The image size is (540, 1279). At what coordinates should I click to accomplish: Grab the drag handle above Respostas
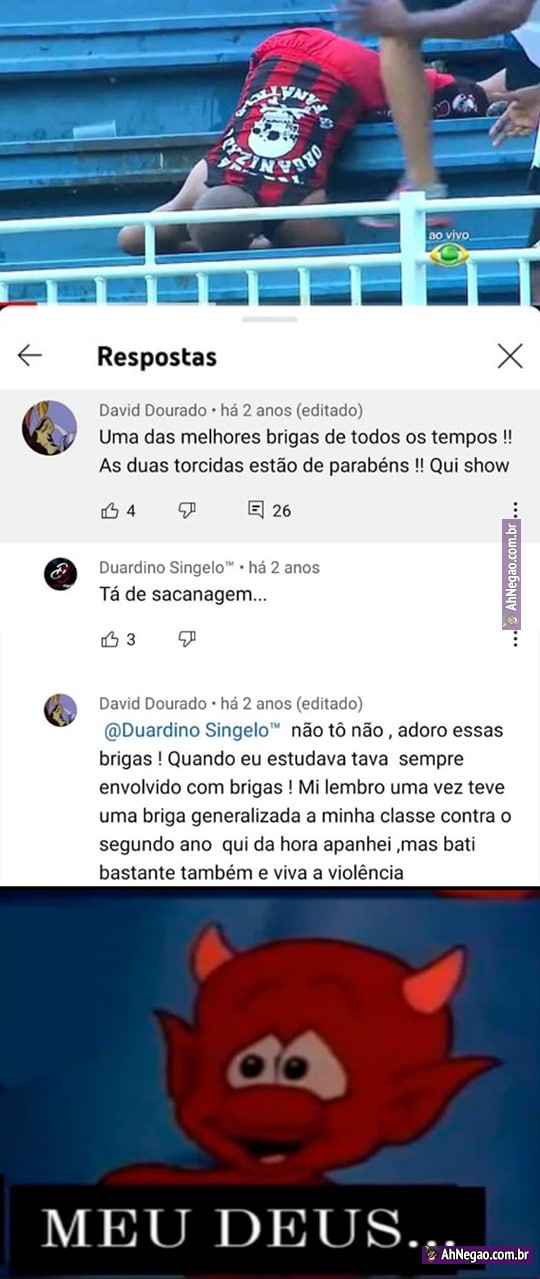coord(270,319)
